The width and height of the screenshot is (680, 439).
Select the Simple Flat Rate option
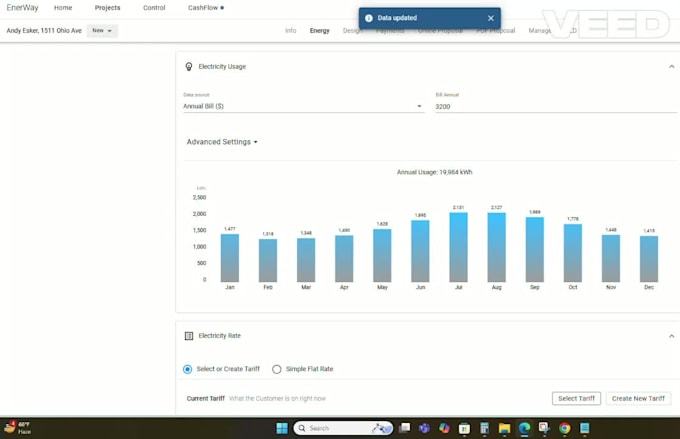pyautogui.click(x=277, y=369)
